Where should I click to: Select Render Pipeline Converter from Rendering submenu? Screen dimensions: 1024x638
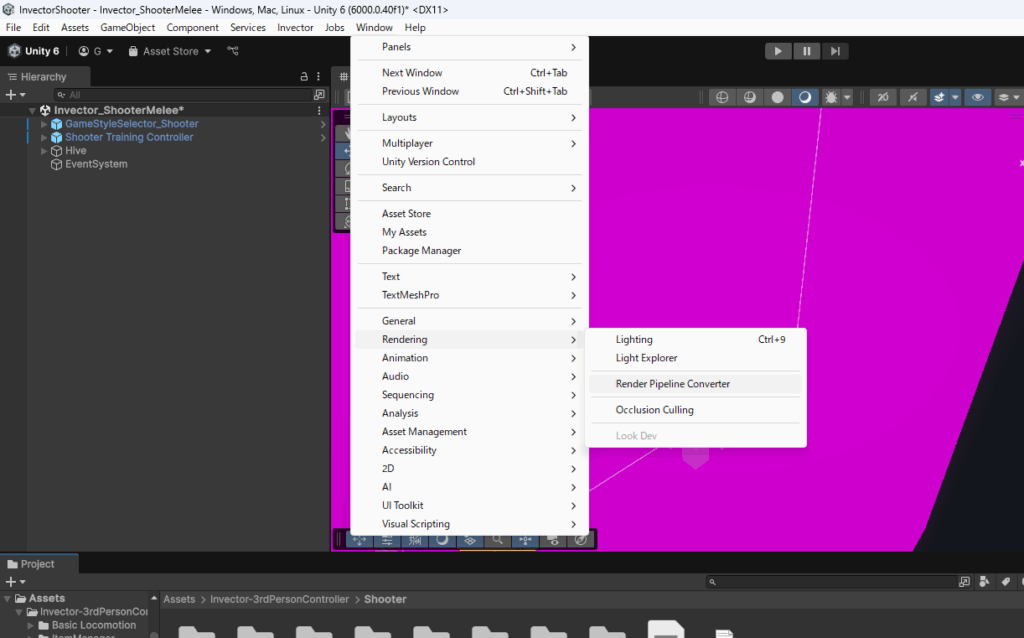pyautogui.click(x=672, y=384)
